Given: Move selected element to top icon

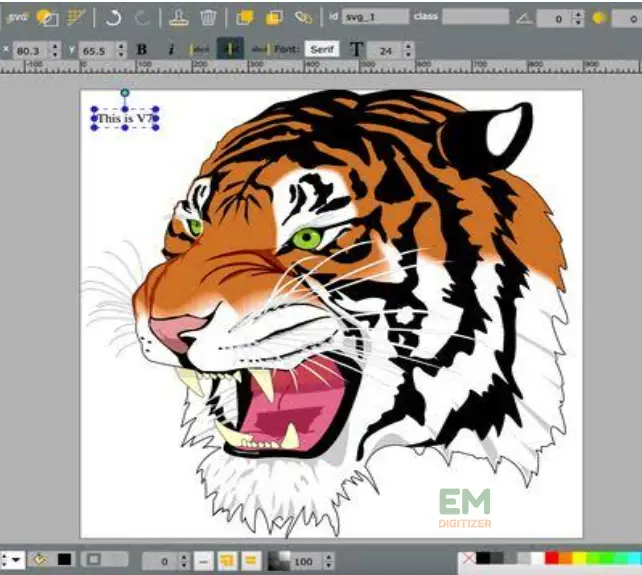Looking at the screenshot, I should pyautogui.click(x=245, y=17).
